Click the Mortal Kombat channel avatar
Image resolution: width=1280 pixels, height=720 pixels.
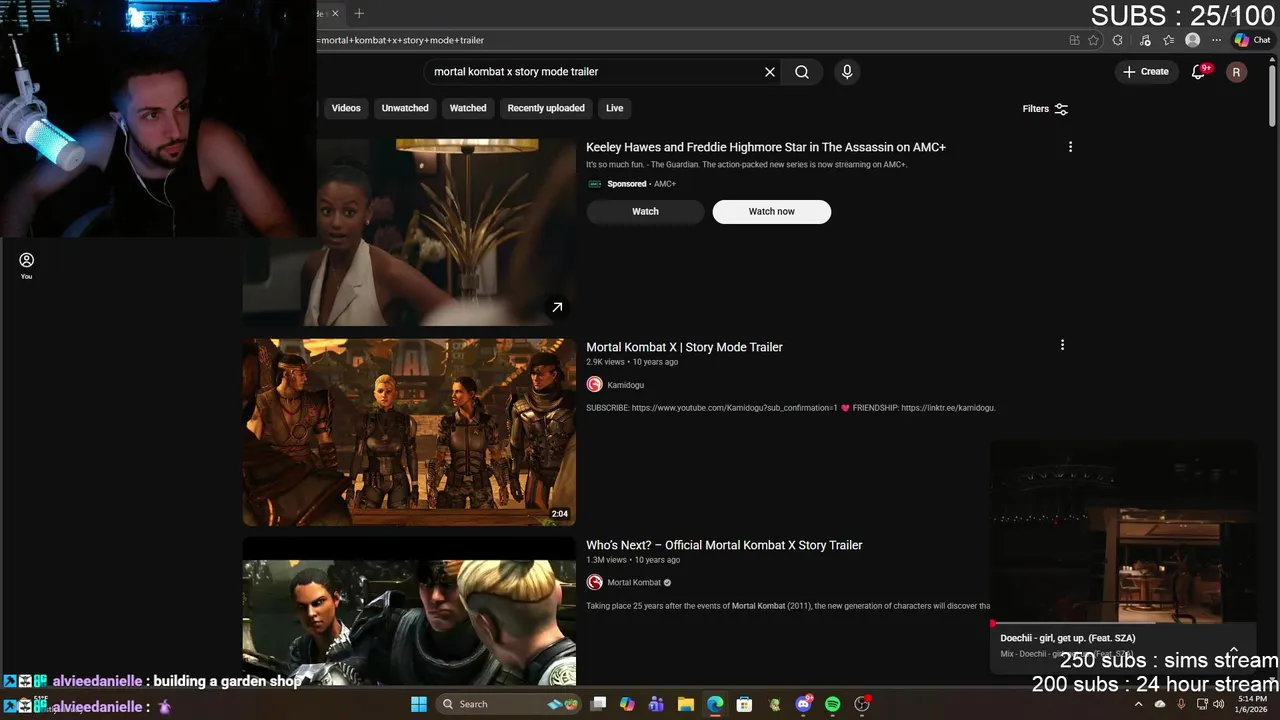coord(594,583)
